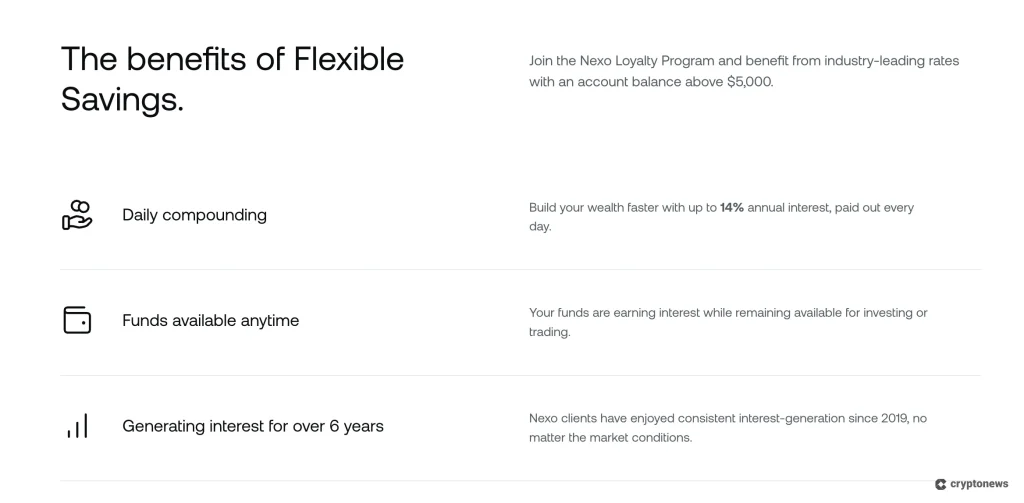
Task: Click the divider line below Daily compounding
Action: click(x=520, y=269)
